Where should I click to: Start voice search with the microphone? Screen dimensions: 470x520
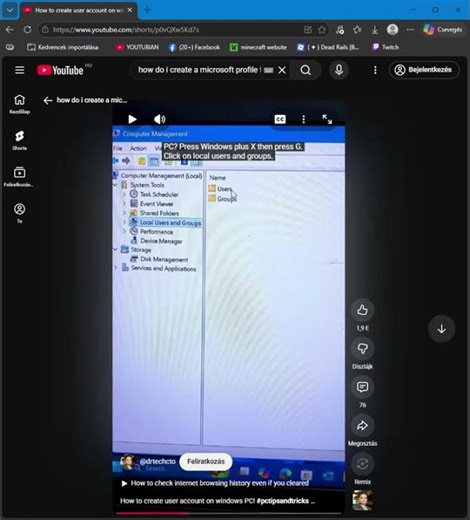click(339, 70)
